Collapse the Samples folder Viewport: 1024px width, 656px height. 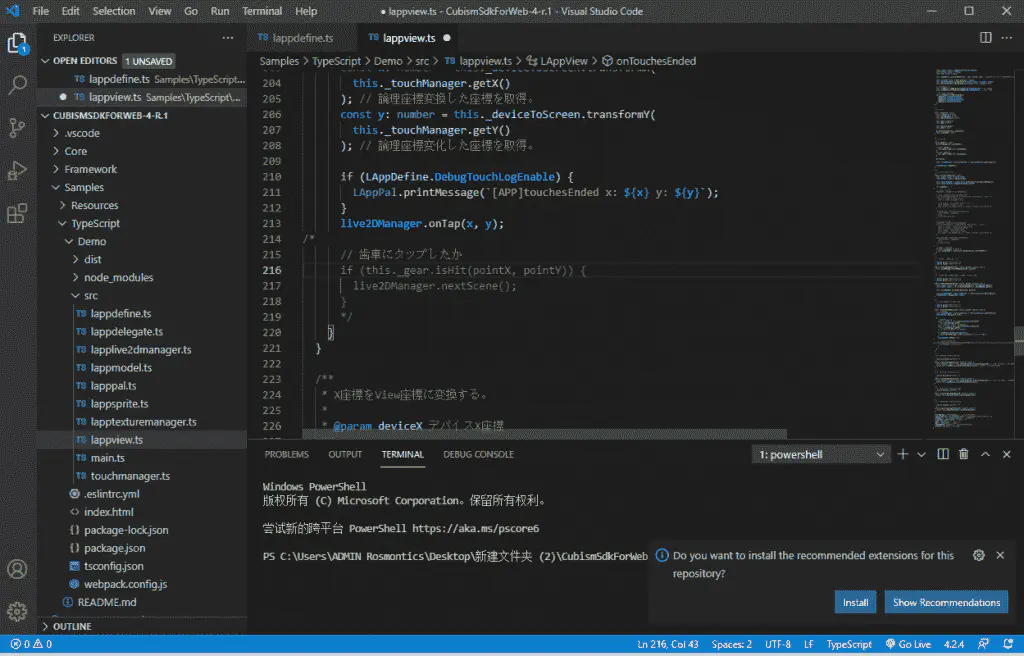coord(56,188)
